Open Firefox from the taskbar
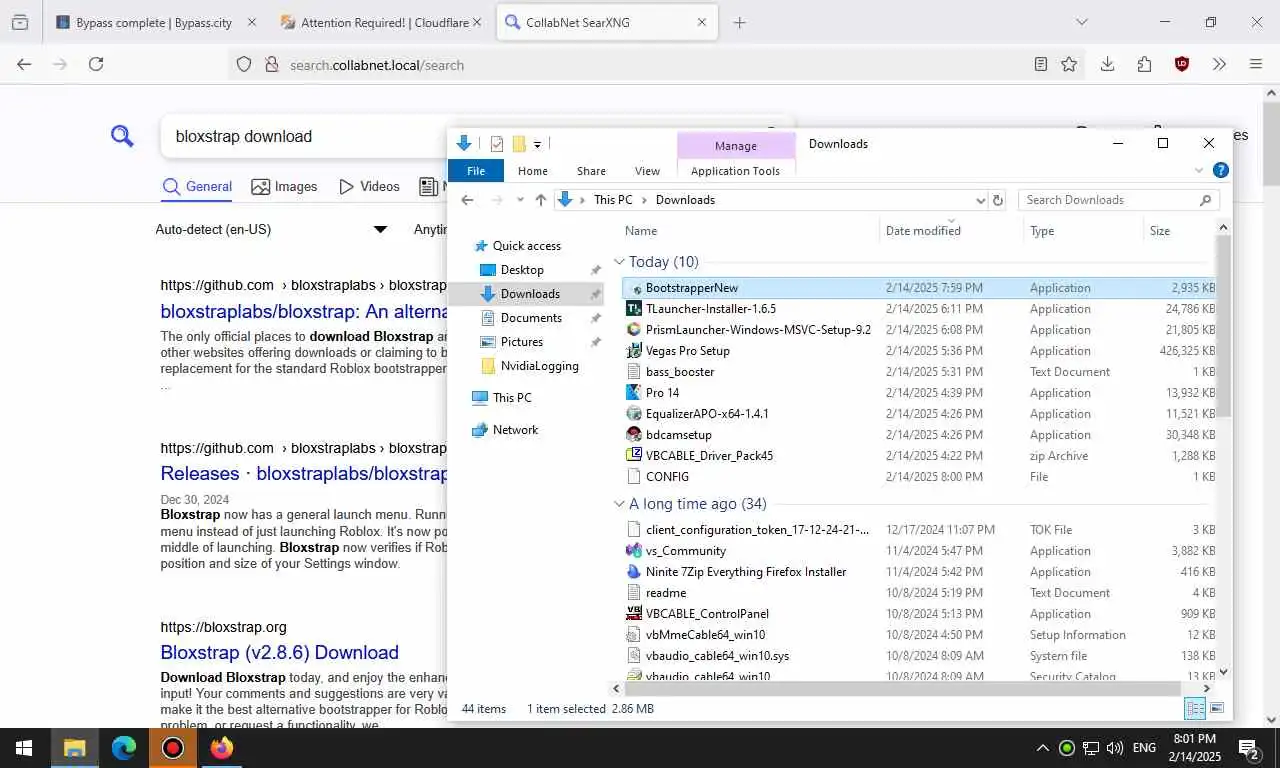The width and height of the screenshot is (1280, 768). pyautogui.click(x=222, y=748)
